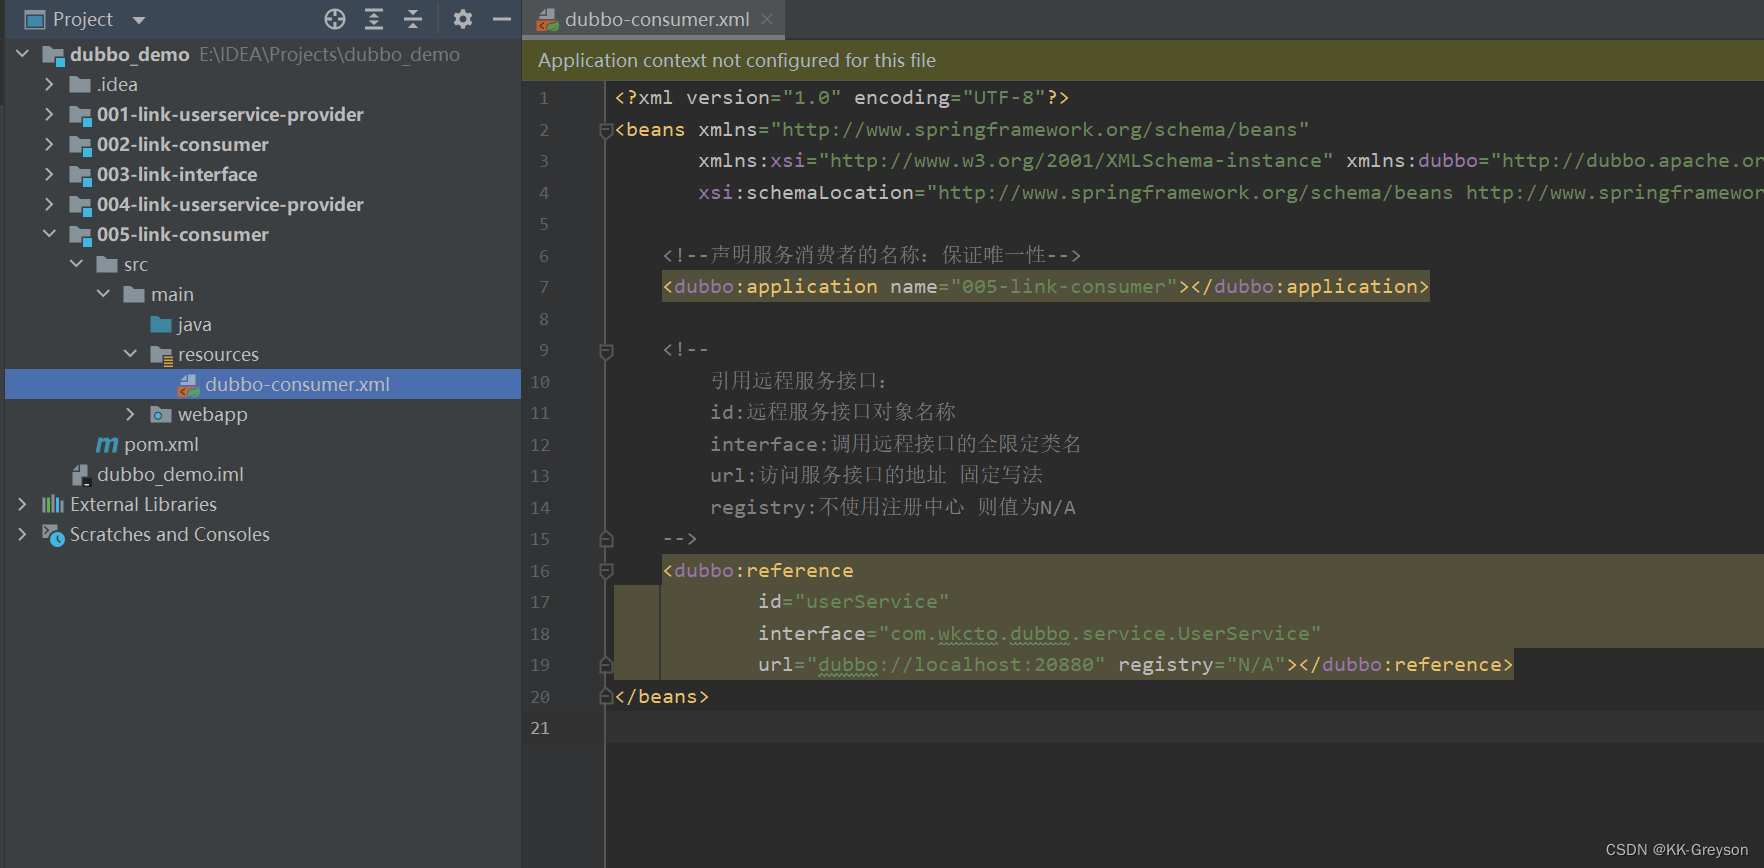Click the Project panel title icon
The height and width of the screenshot is (868, 1764).
point(35,19)
